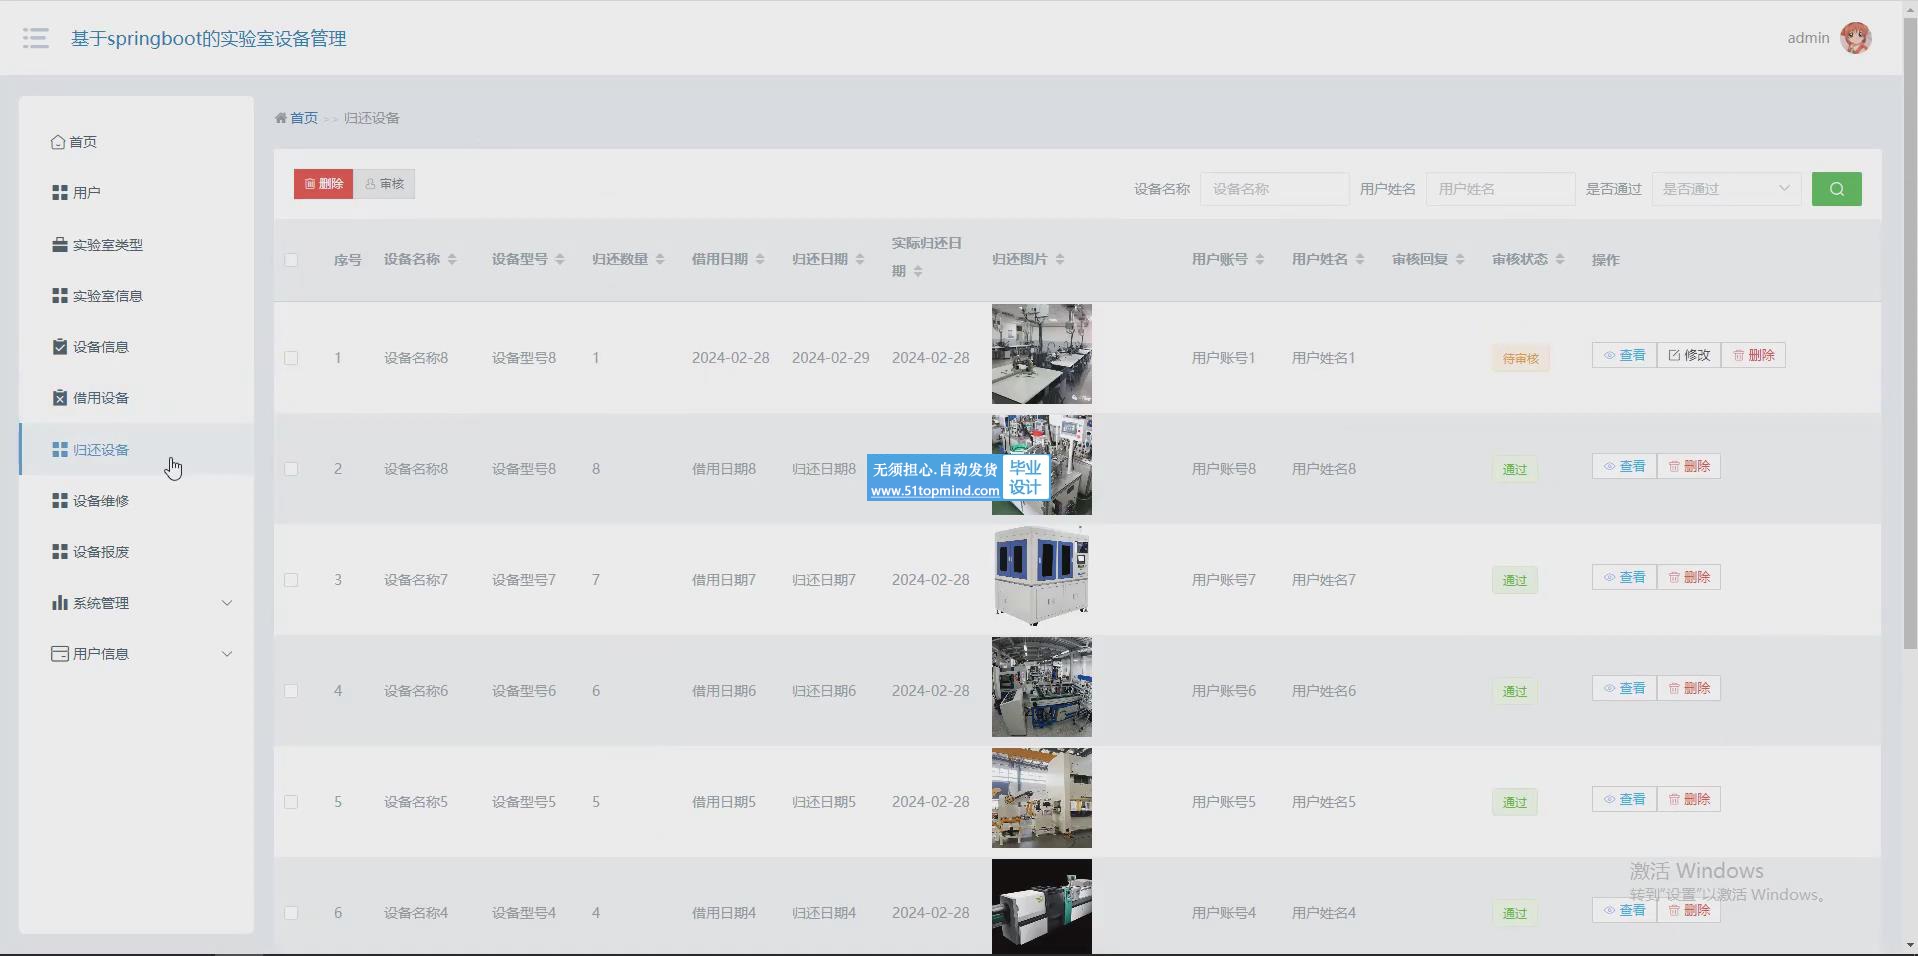Sort by 归还日期 column arrows

point(860,260)
